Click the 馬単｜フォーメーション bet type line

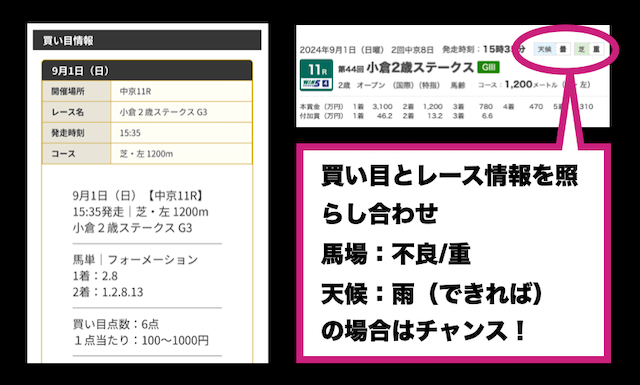[x=135, y=260]
